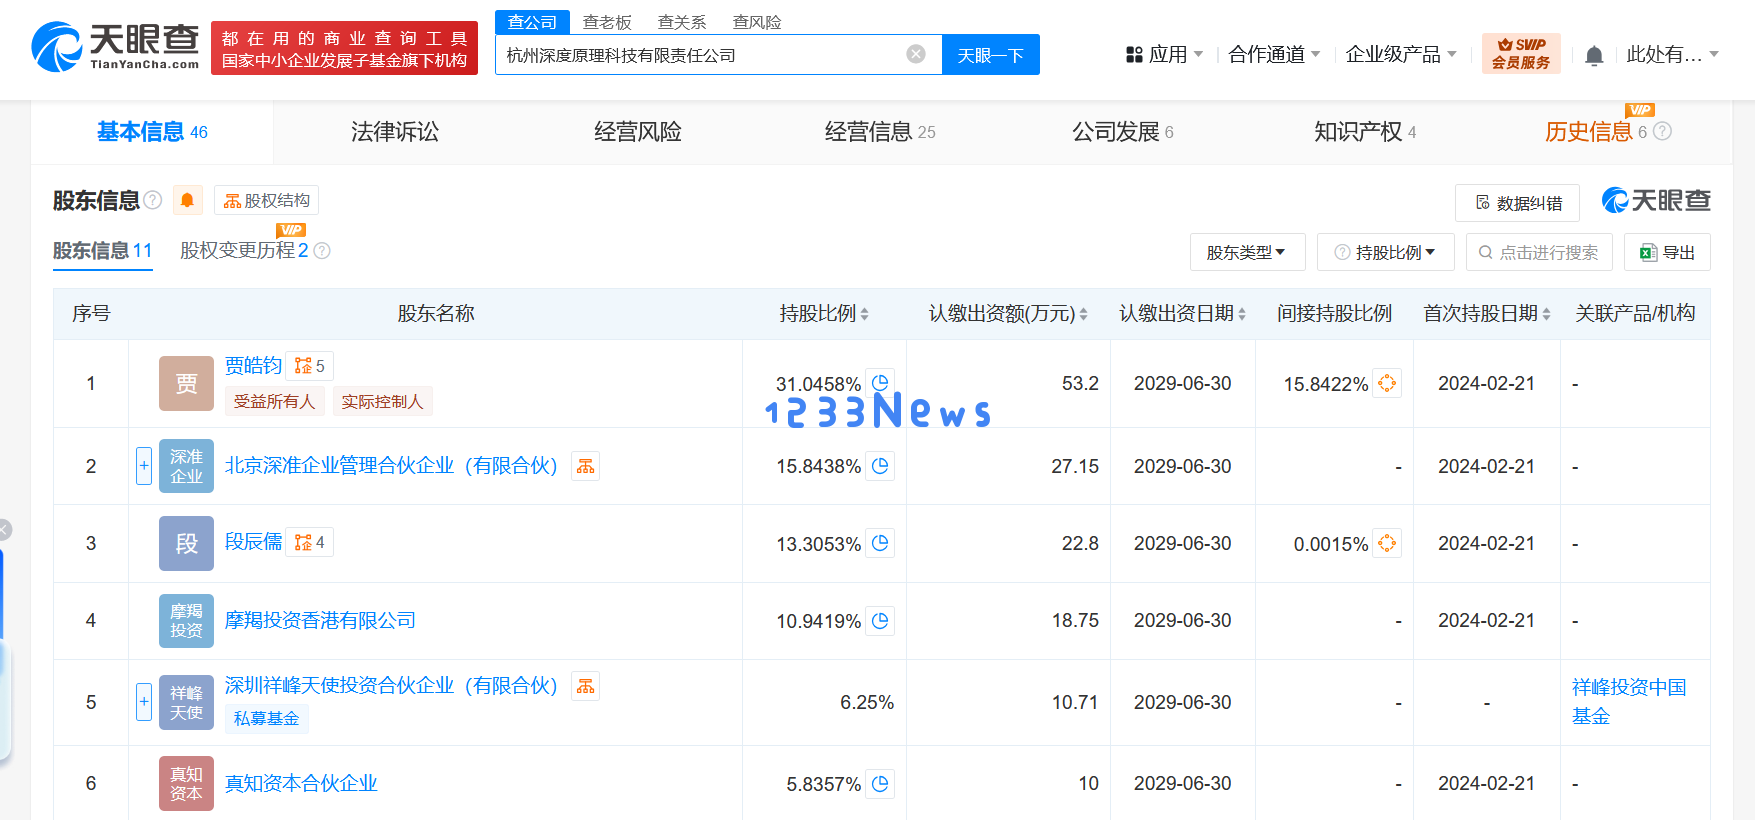Open the 企业级产品 dropdown menu
Image resolution: width=1755 pixels, height=820 pixels.
click(1401, 55)
